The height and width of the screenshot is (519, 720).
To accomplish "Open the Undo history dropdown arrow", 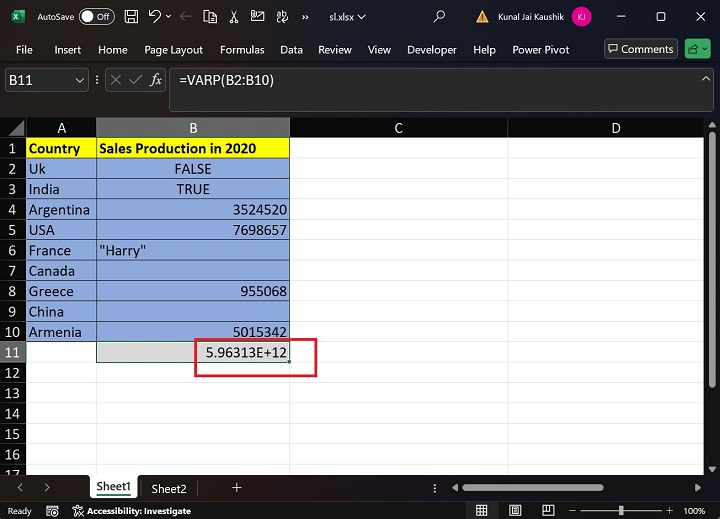I will point(169,17).
